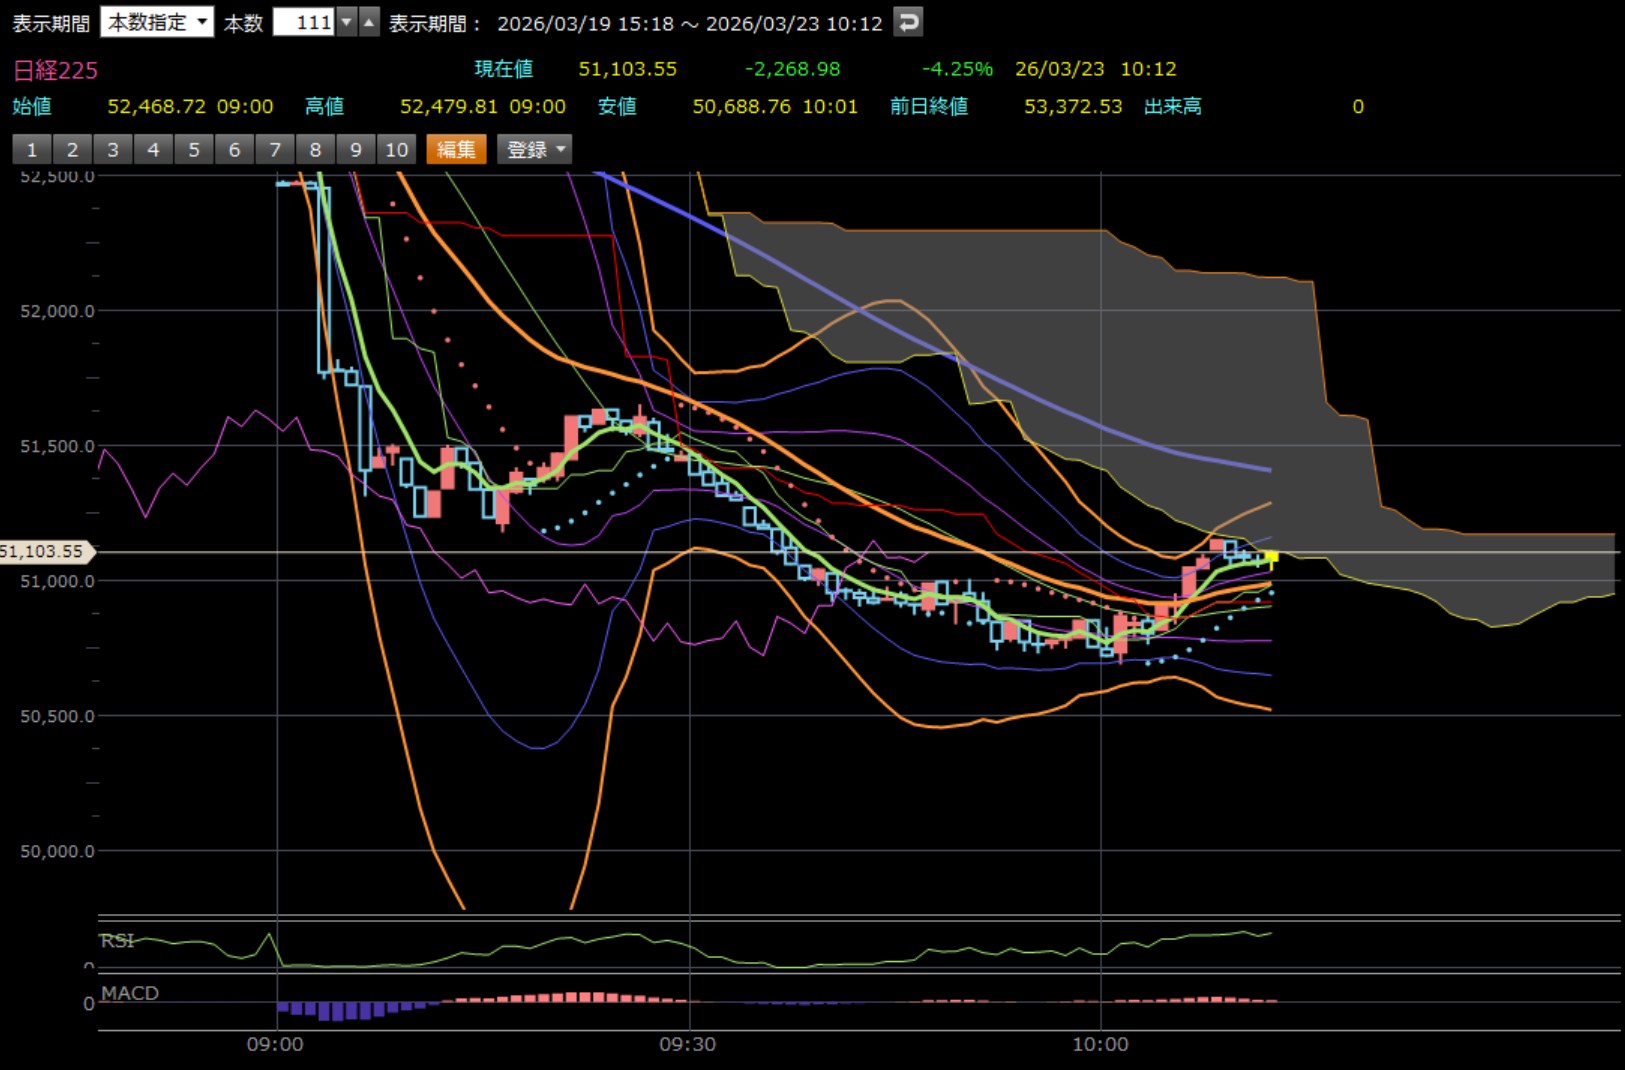Choose chart preset 5
This screenshot has height=1070, width=1625.
point(194,150)
